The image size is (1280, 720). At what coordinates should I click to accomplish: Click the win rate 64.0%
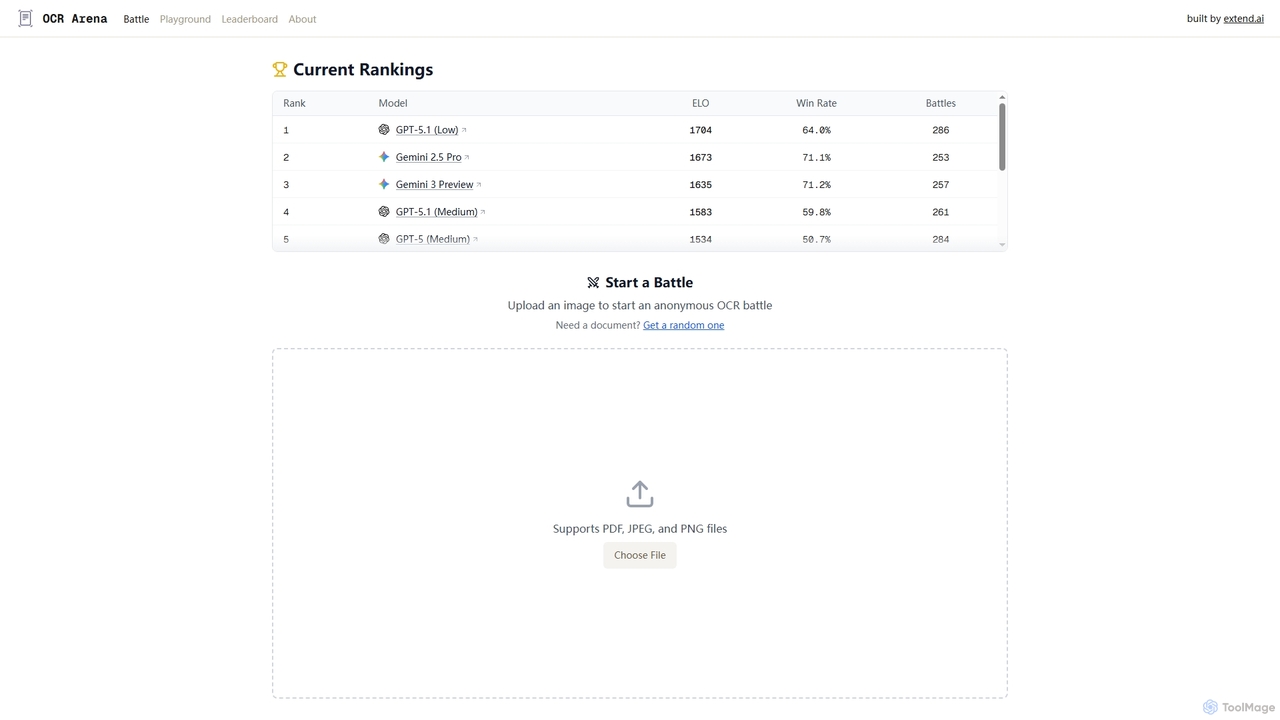pyautogui.click(x=816, y=130)
